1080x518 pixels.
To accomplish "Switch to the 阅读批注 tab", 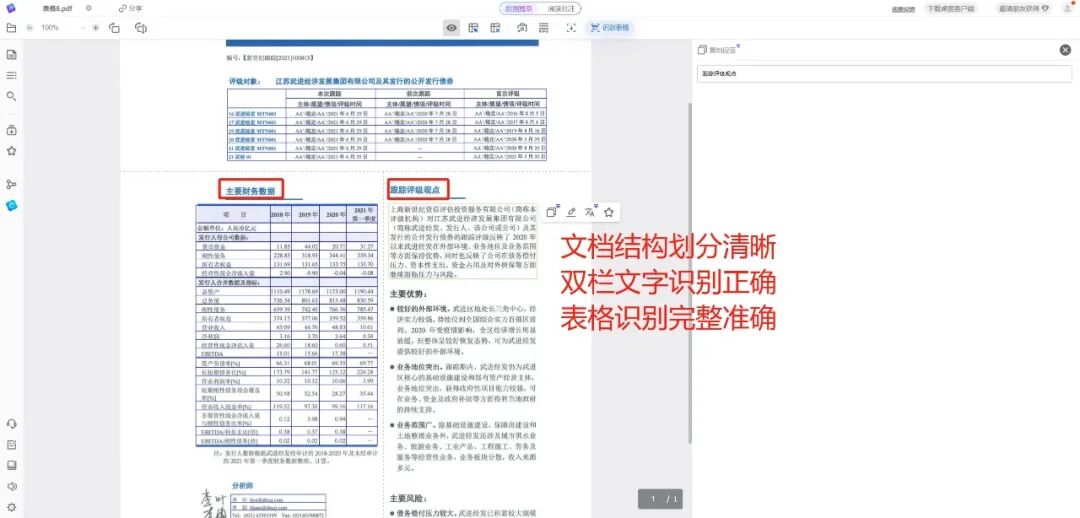I will click(560, 8).
